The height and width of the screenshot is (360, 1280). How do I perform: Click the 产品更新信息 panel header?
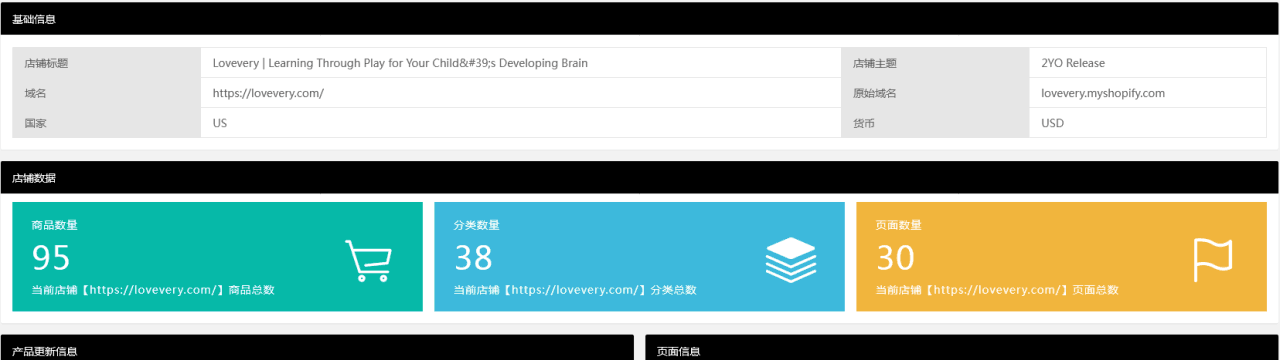(x=317, y=347)
